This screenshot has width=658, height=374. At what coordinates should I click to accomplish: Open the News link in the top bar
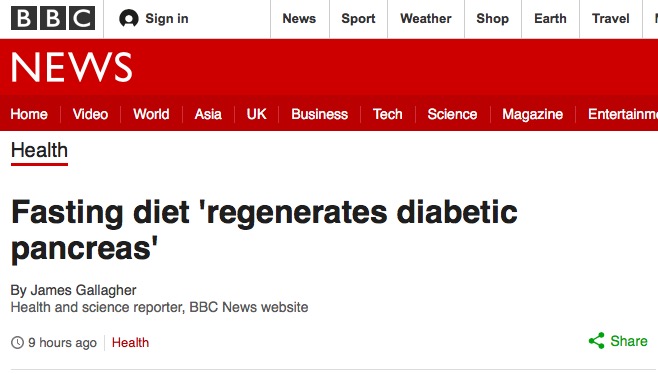[x=299, y=18]
